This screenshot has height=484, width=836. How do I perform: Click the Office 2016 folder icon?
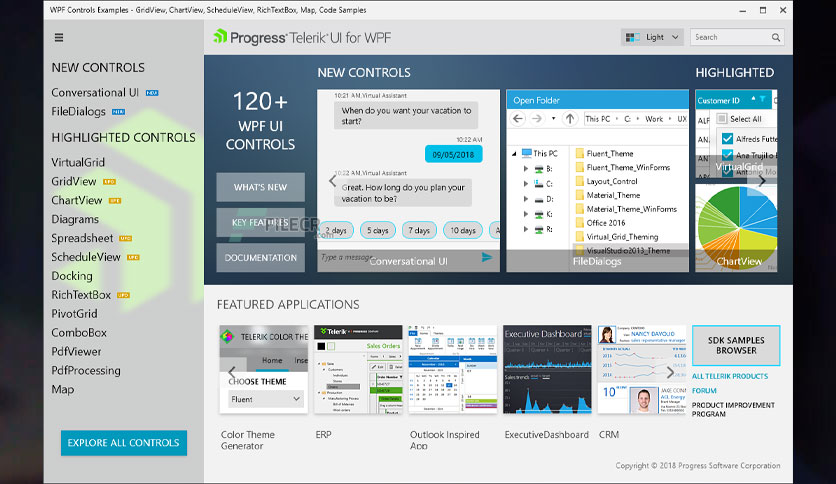[580, 223]
